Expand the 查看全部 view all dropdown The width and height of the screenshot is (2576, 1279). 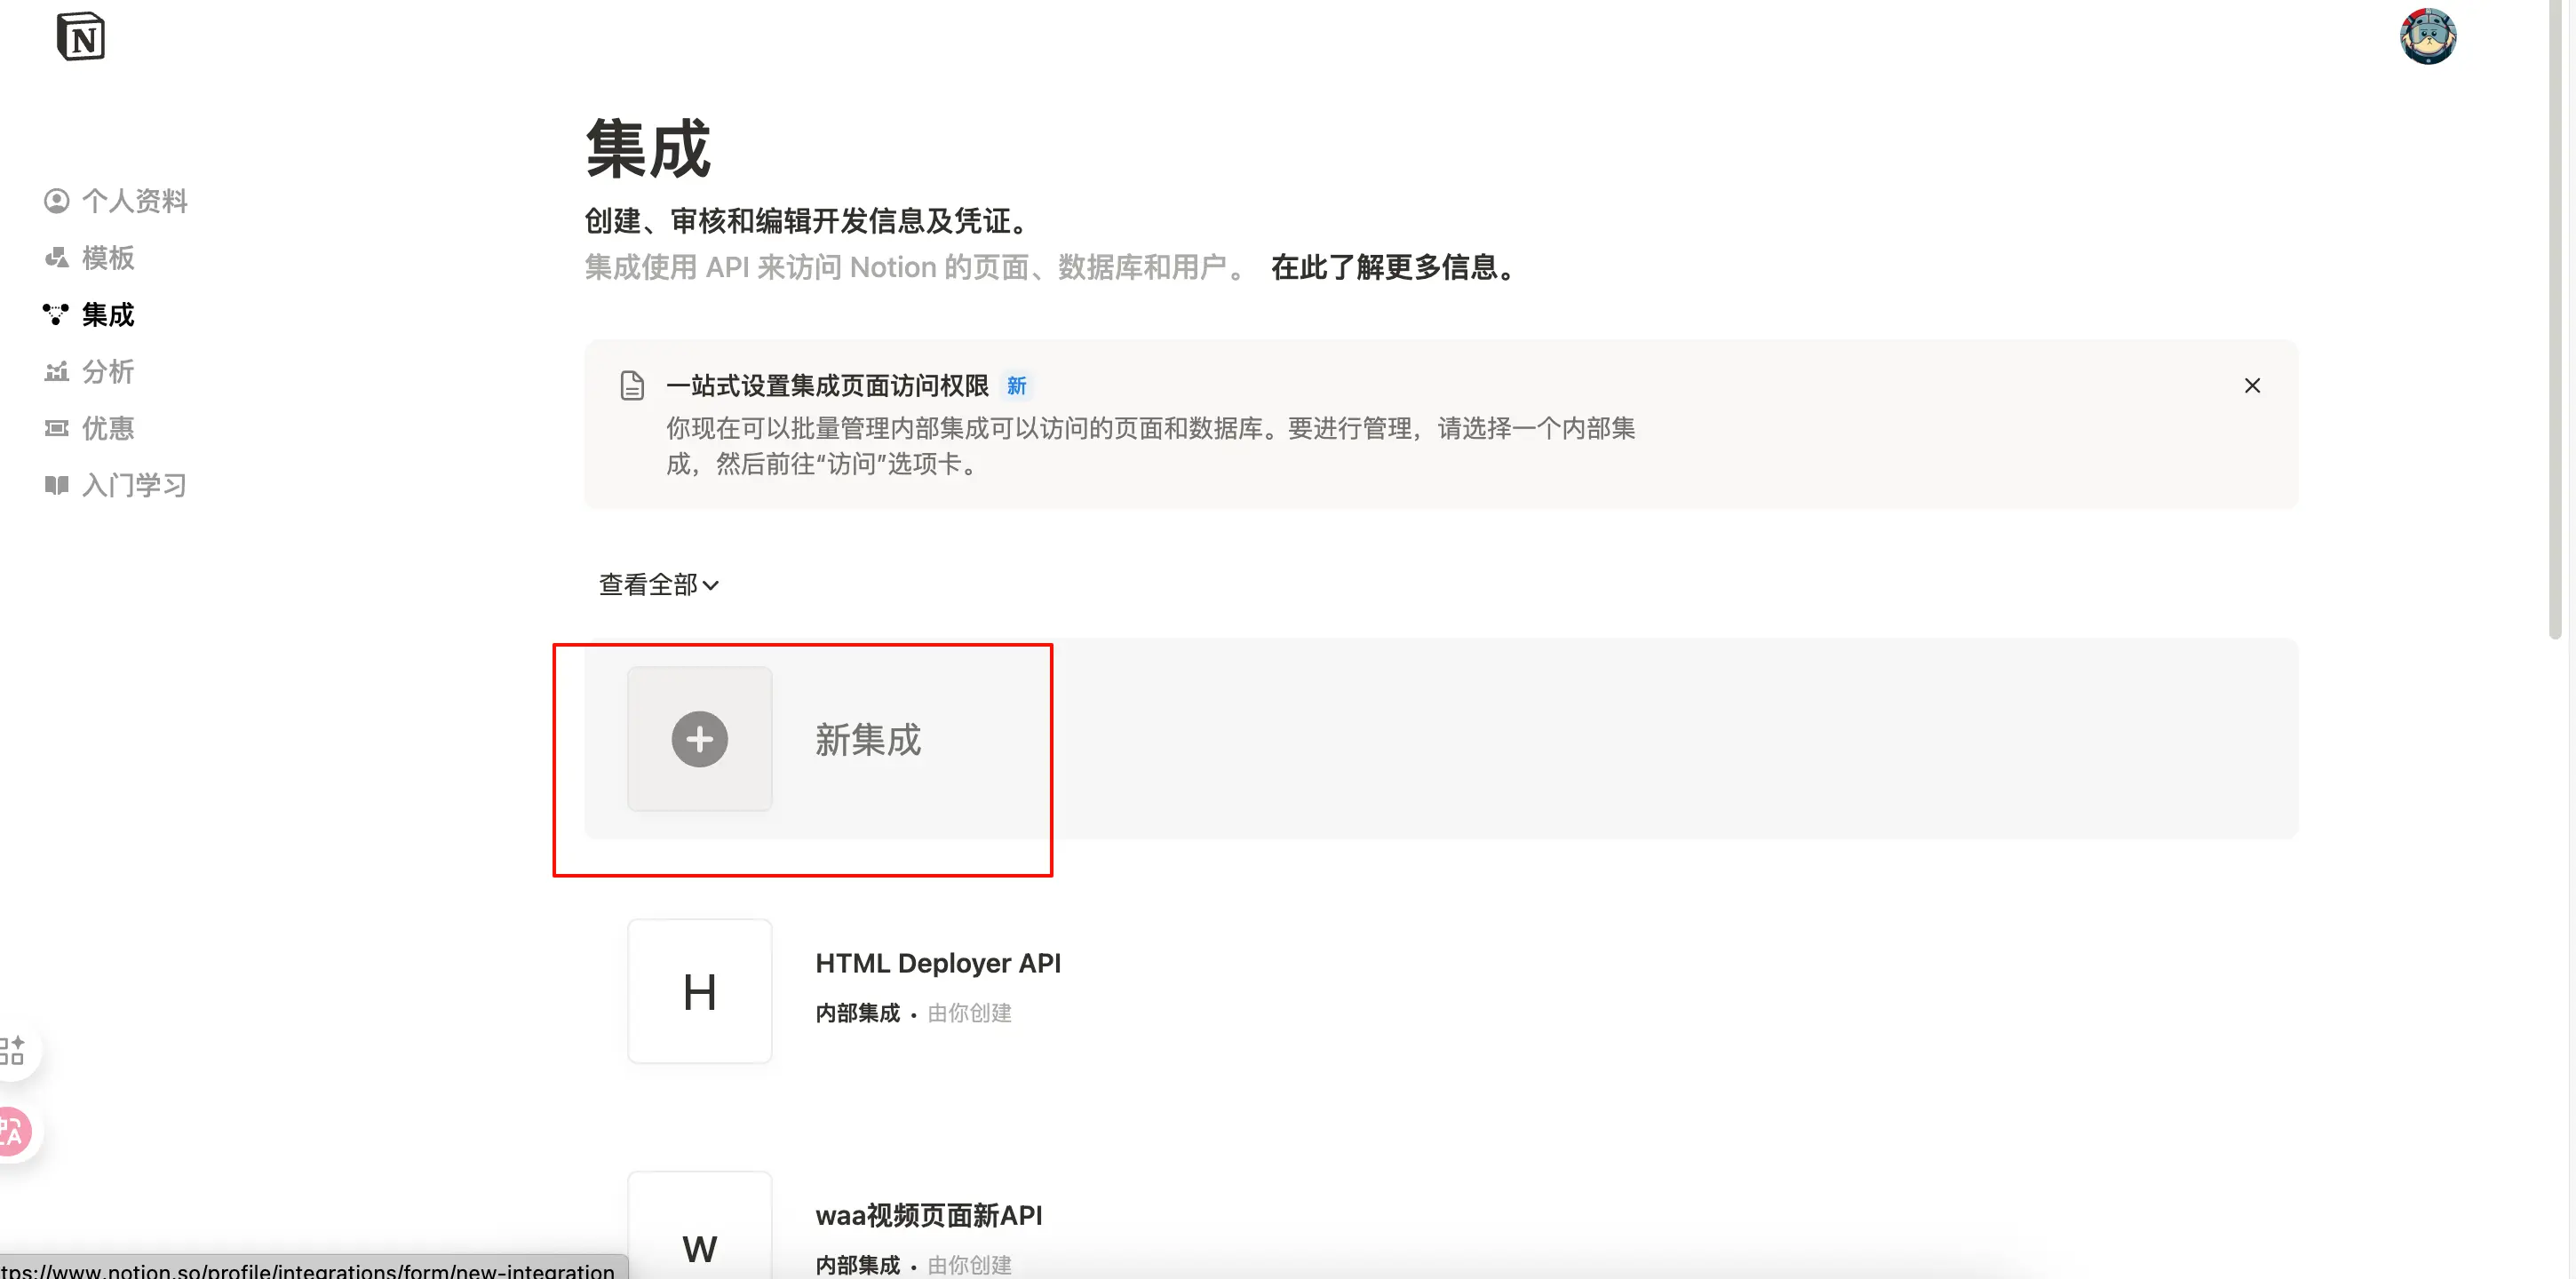658,584
